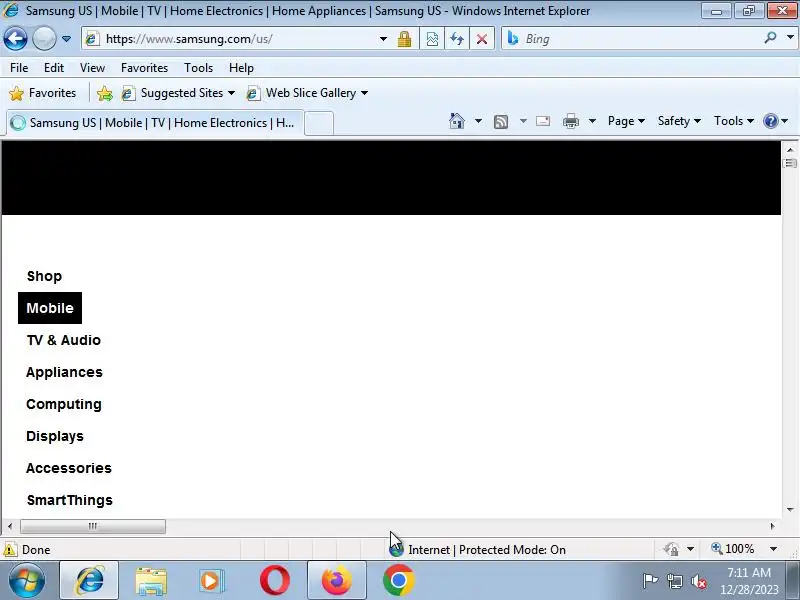The height and width of the screenshot is (600, 800).
Task: Click the red Stop loading icon
Action: [x=482, y=39]
